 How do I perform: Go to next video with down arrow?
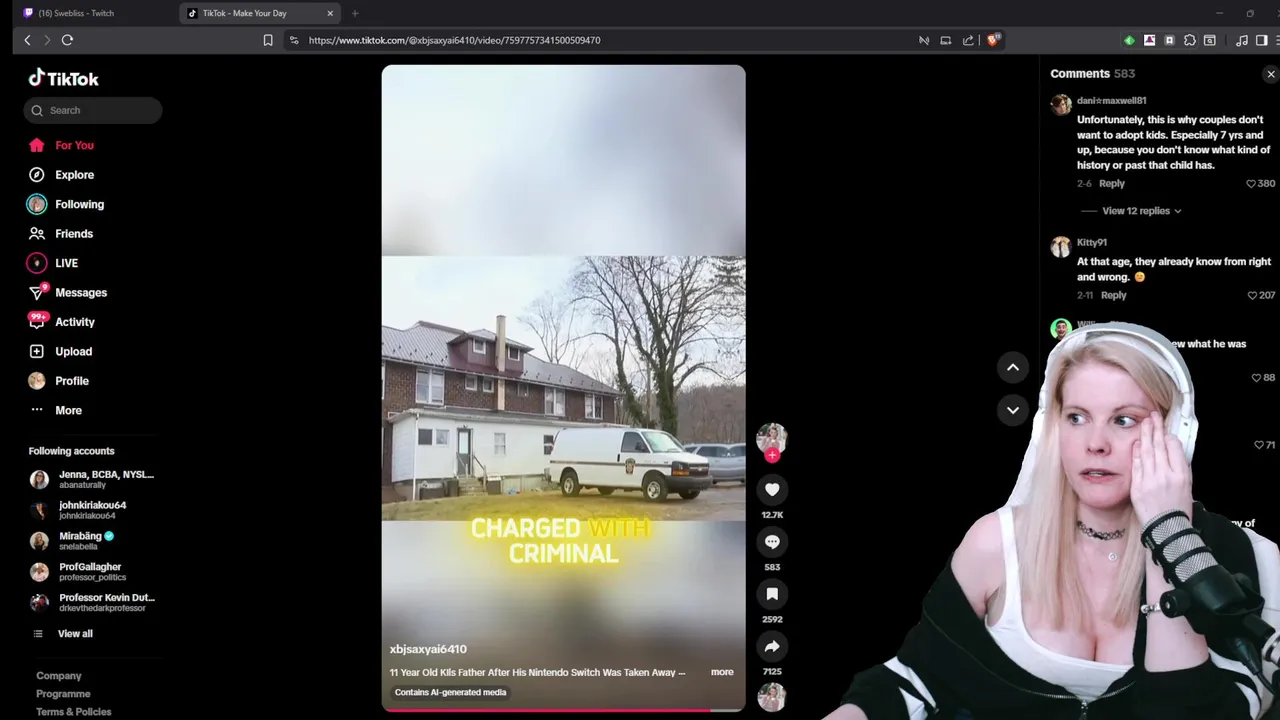(1013, 410)
